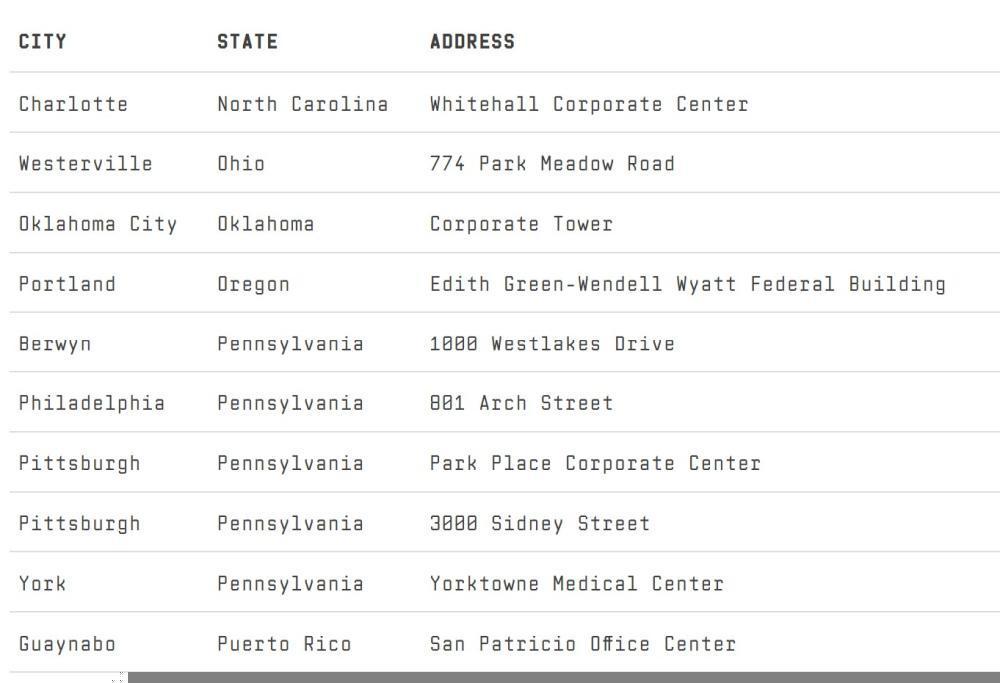Sort by the STATE column header
1000x683 pixels.
tap(247, 42)
